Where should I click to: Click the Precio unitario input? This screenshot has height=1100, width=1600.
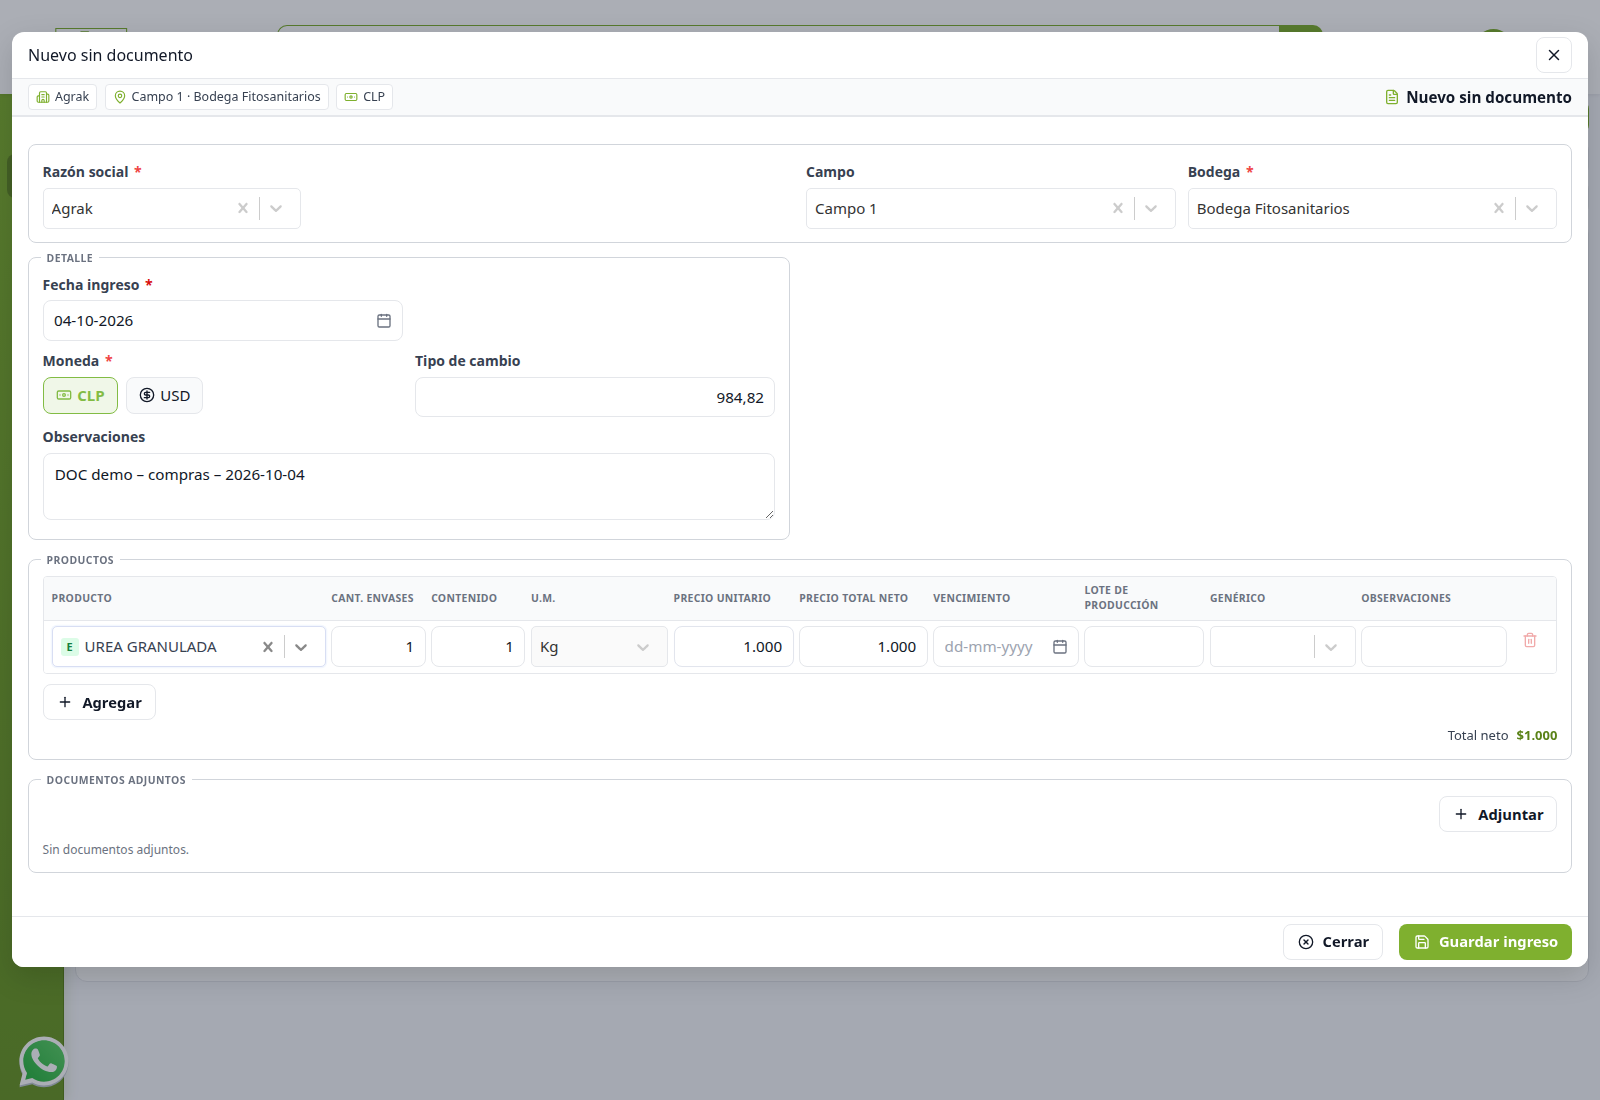pos(734,647)
